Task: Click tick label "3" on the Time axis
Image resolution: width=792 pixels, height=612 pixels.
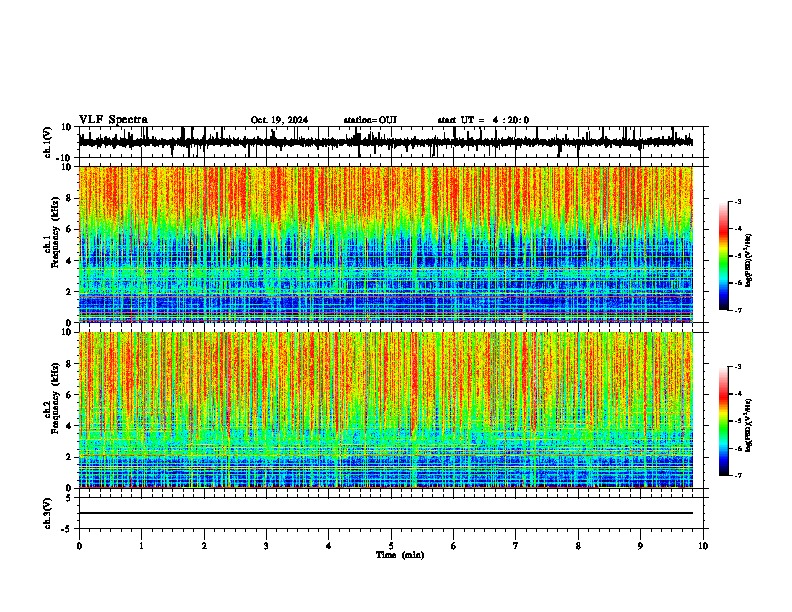Action: [266, 546]
